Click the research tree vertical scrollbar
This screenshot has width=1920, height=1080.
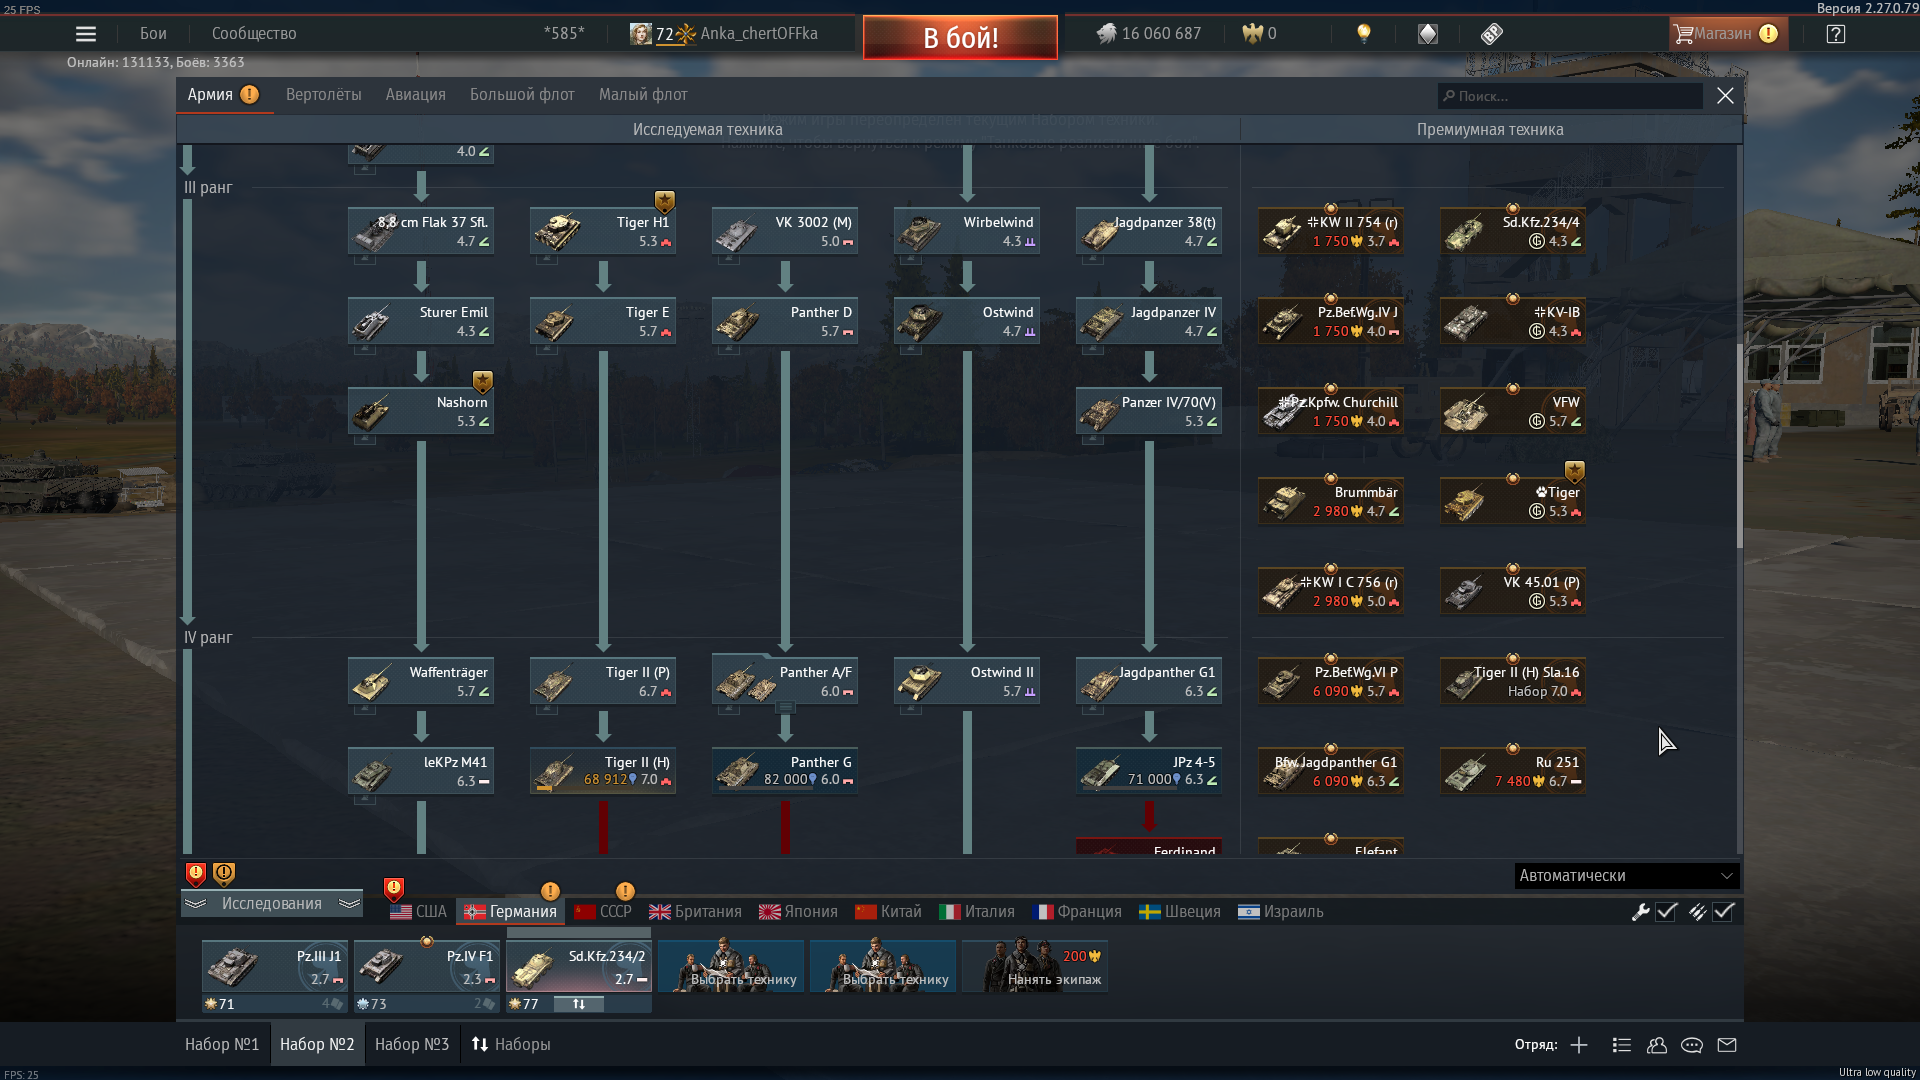click(1740, 445)
